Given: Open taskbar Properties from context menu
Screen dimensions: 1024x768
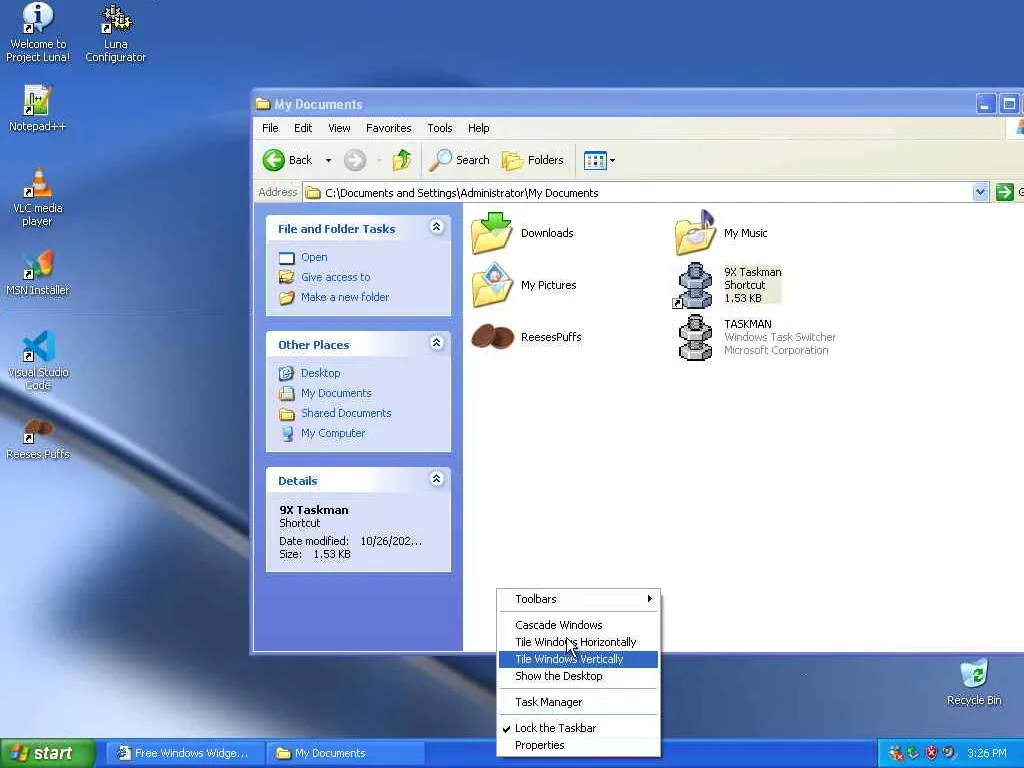Looking at the screenshot, I should [x=578, y=745].
